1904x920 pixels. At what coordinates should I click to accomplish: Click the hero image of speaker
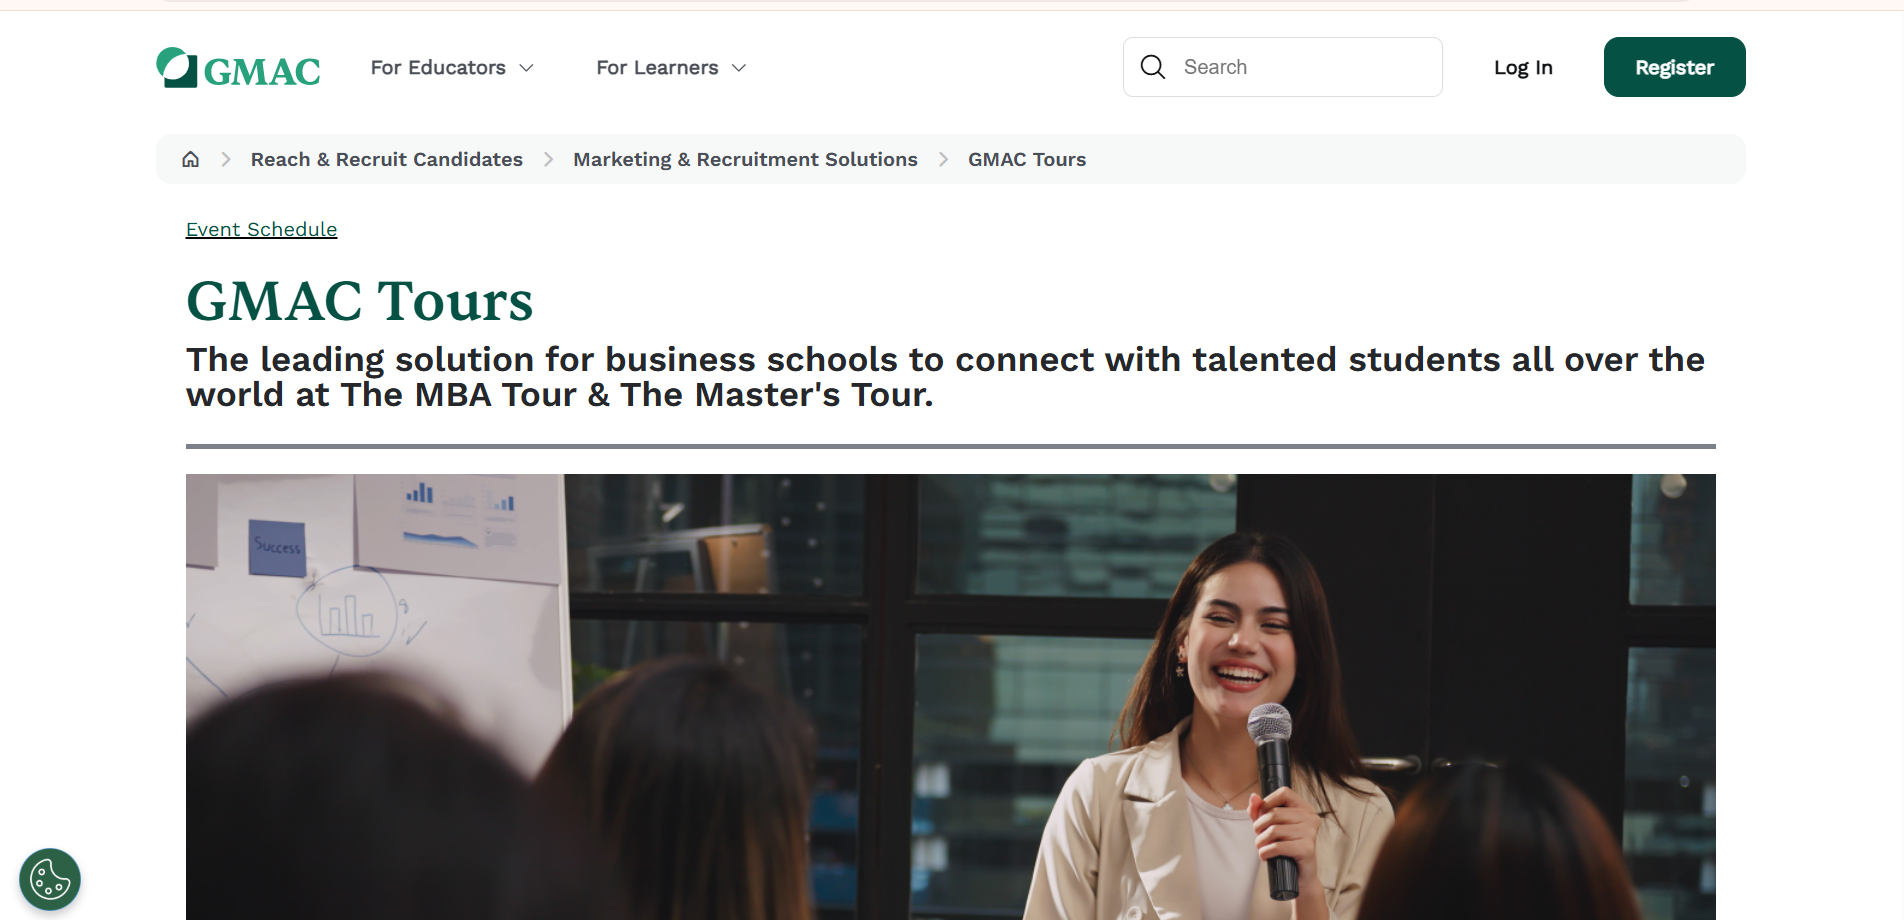coord(951,697)
